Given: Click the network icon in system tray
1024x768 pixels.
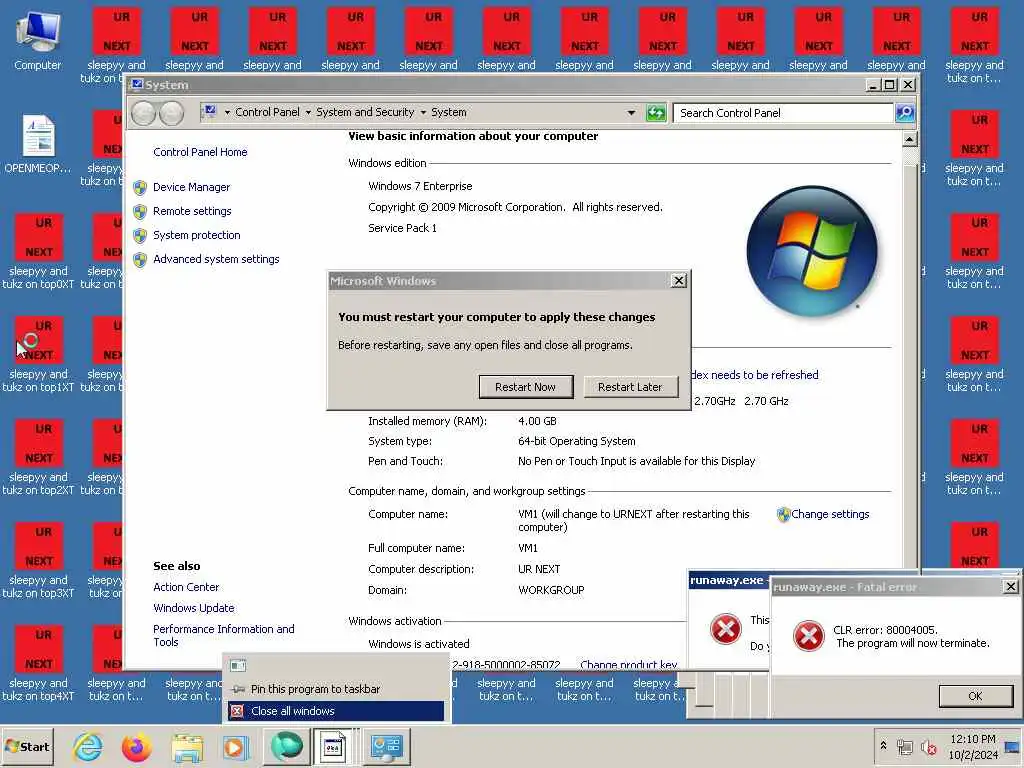Looking at the screenshot, I should pos(905,746).
